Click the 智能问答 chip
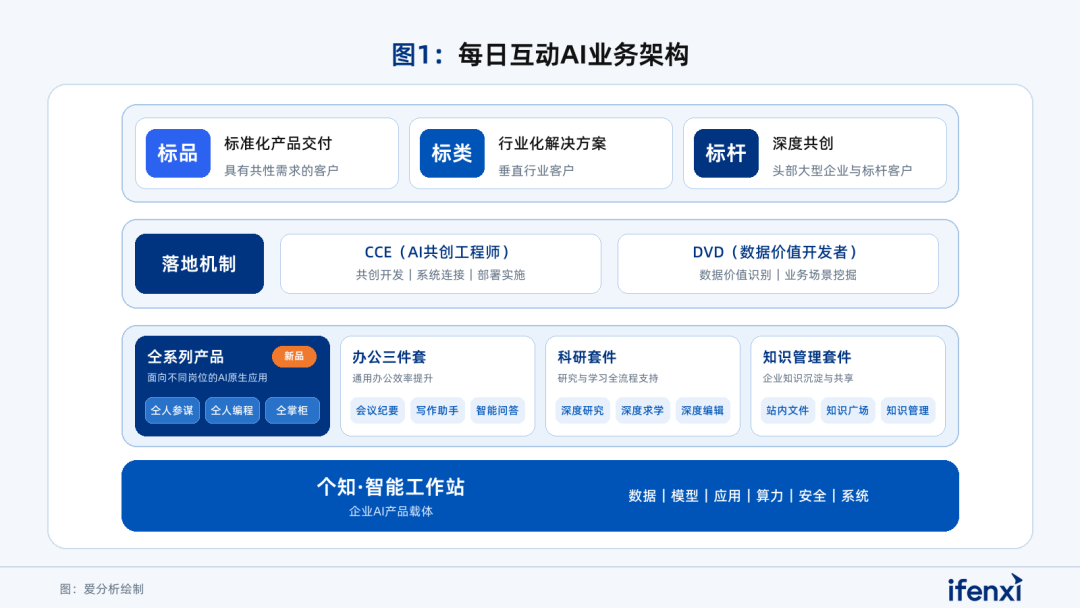 [x=497, y=410]
